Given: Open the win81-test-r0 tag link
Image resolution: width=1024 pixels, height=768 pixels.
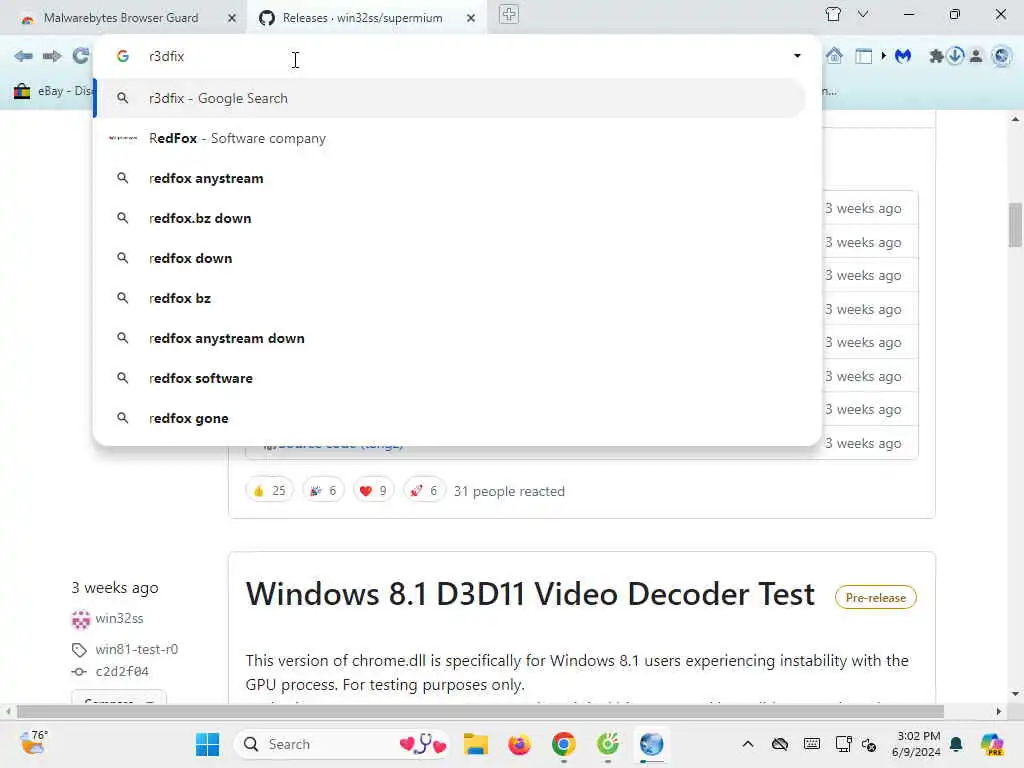Looking at the screenshot, I should (136, 649).
